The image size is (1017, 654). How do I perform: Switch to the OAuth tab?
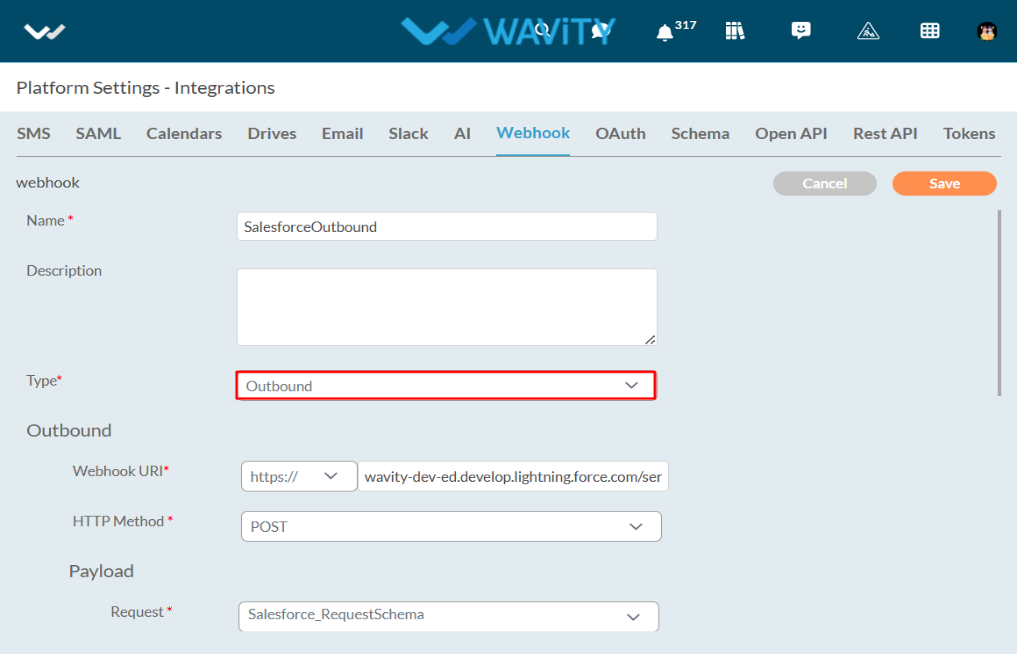tap(620, 134)
